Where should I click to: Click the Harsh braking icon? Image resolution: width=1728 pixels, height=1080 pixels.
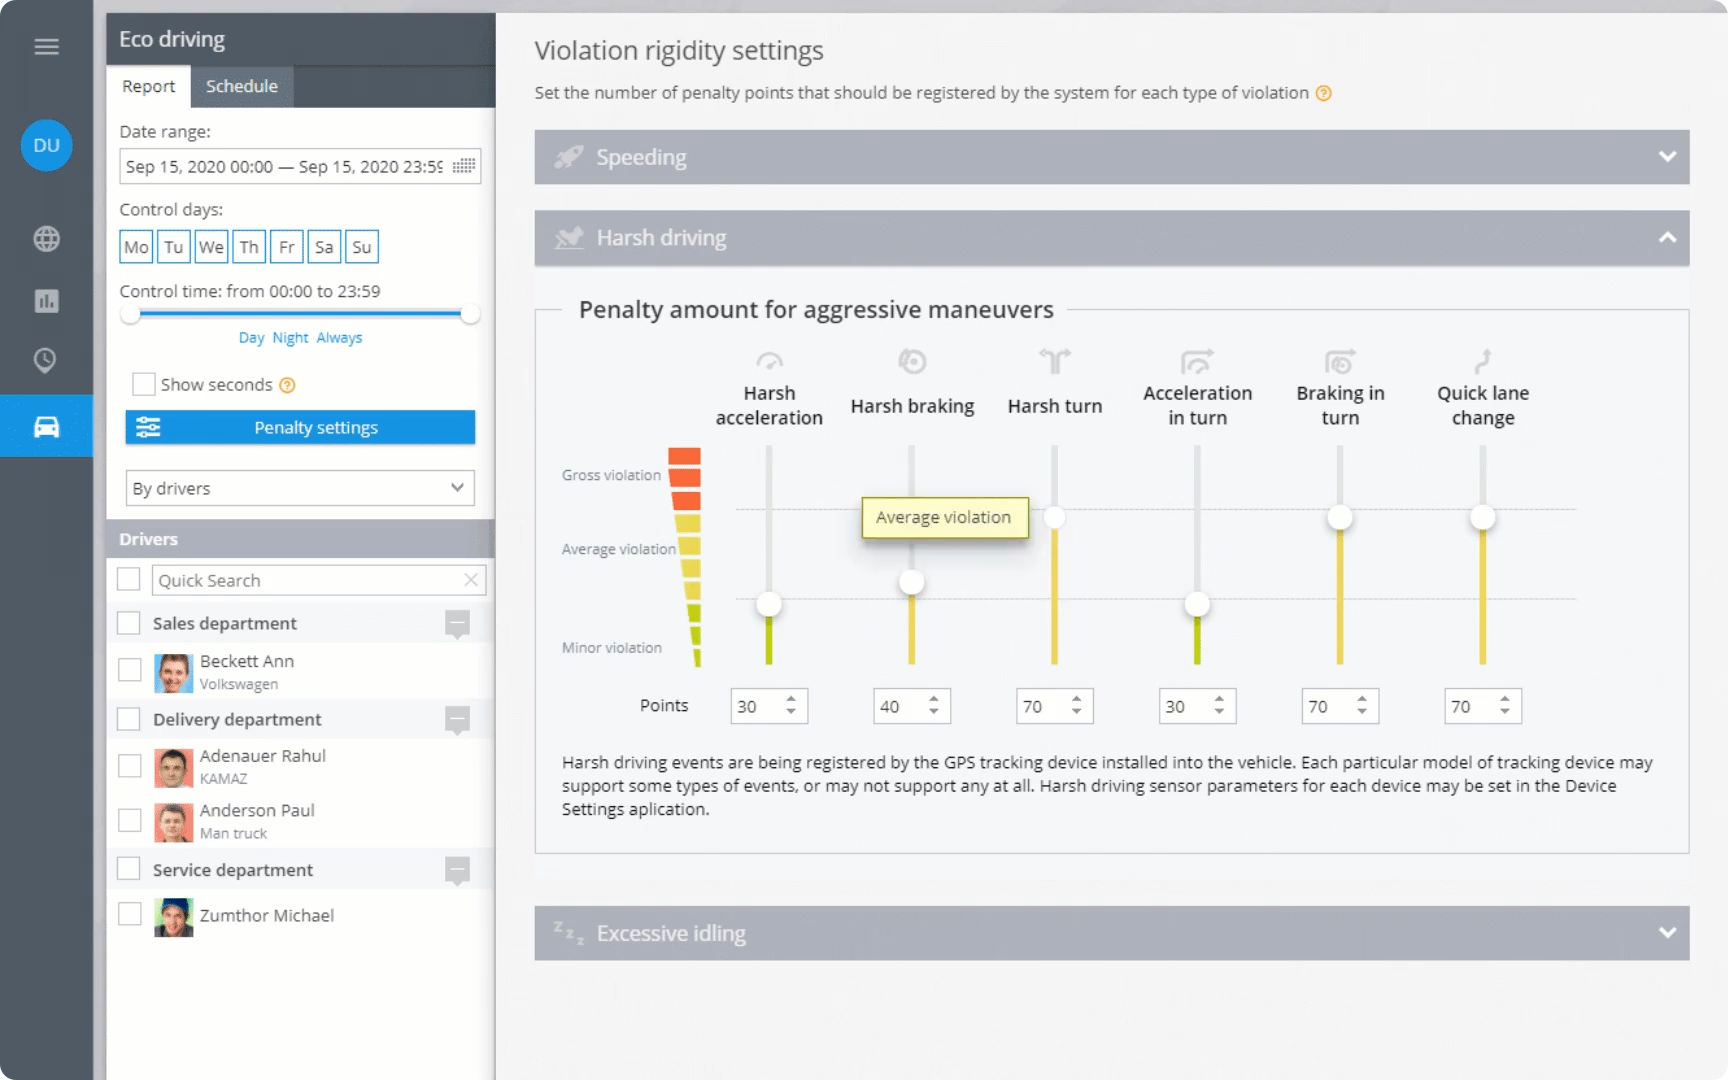[912, 361]
